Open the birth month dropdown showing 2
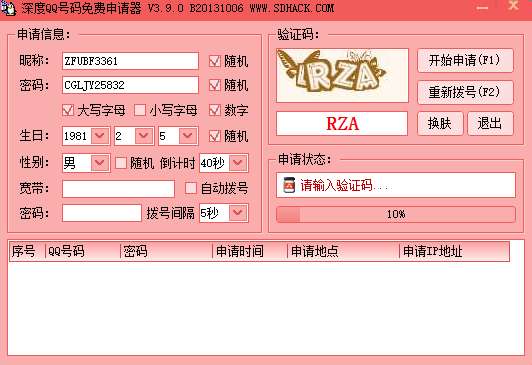 click(x=144, y=136)
